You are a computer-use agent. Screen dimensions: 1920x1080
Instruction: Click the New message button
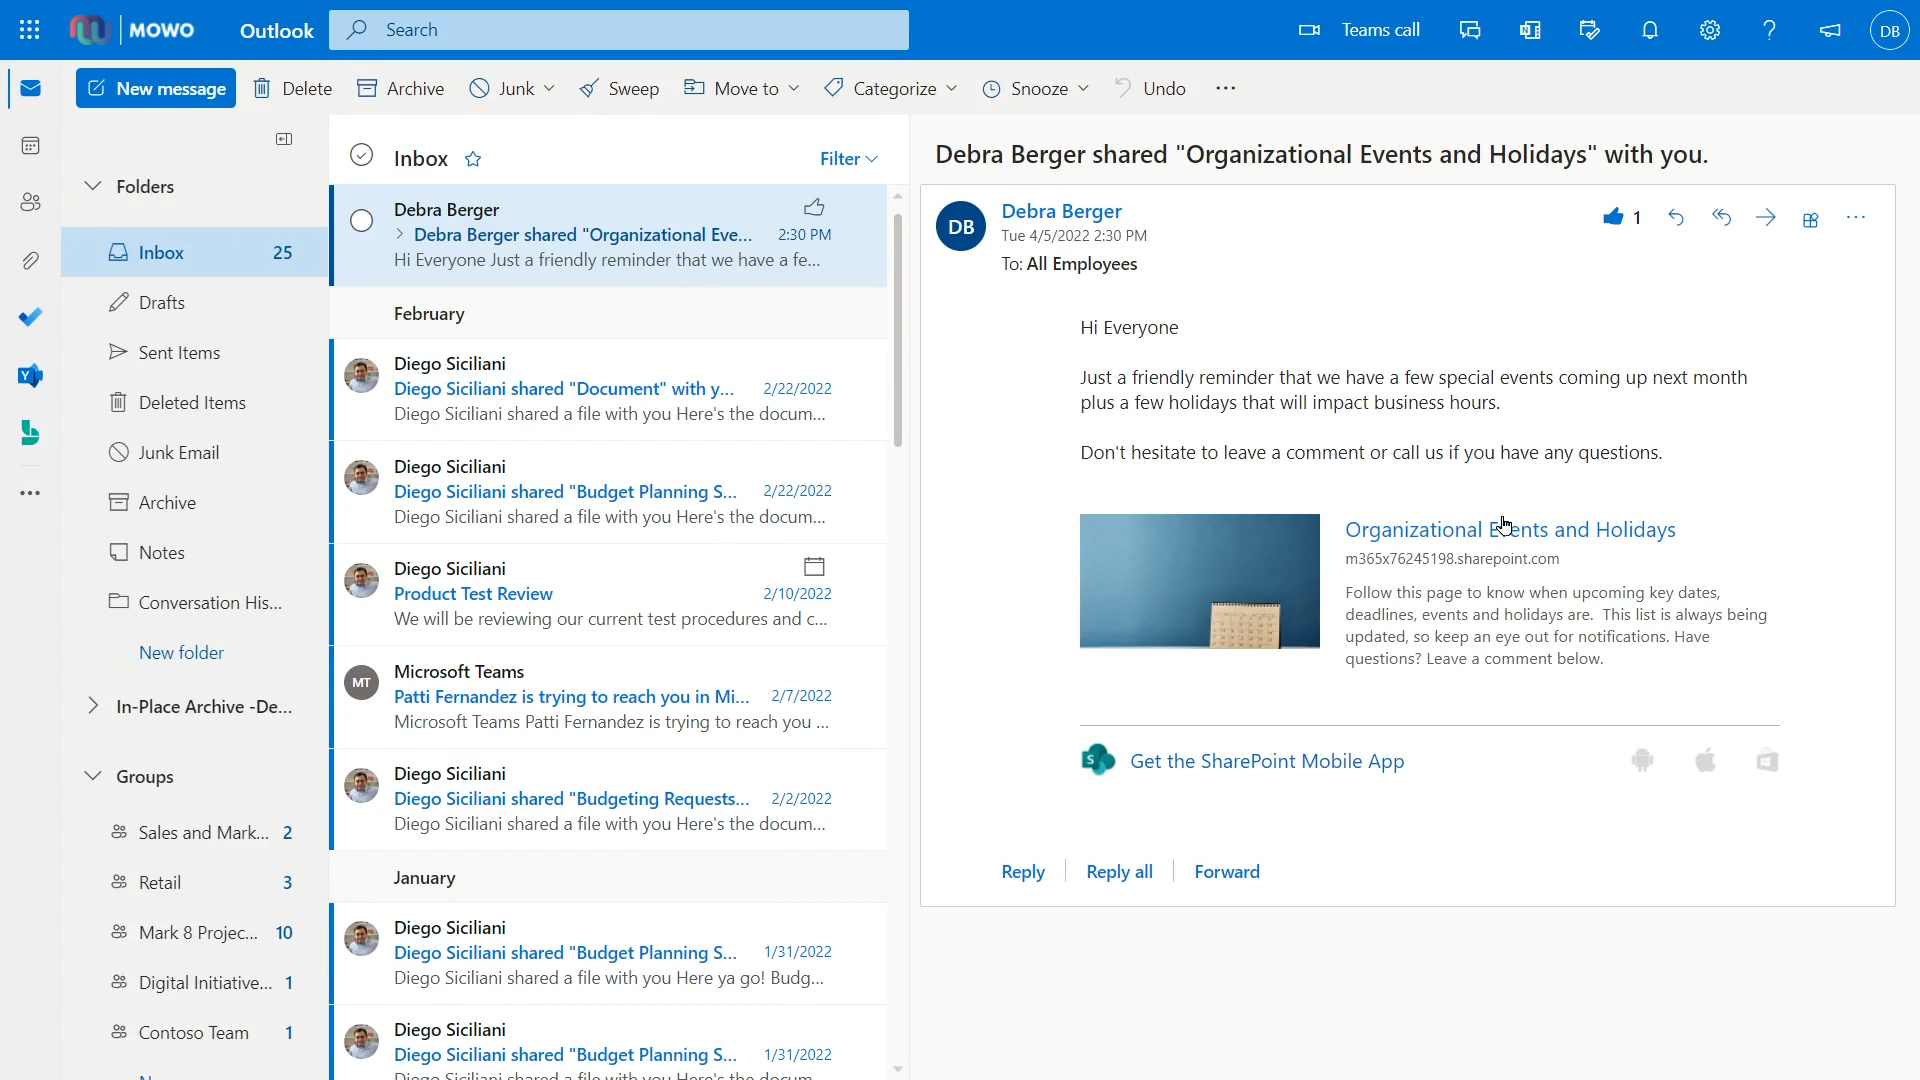[156, 88]
